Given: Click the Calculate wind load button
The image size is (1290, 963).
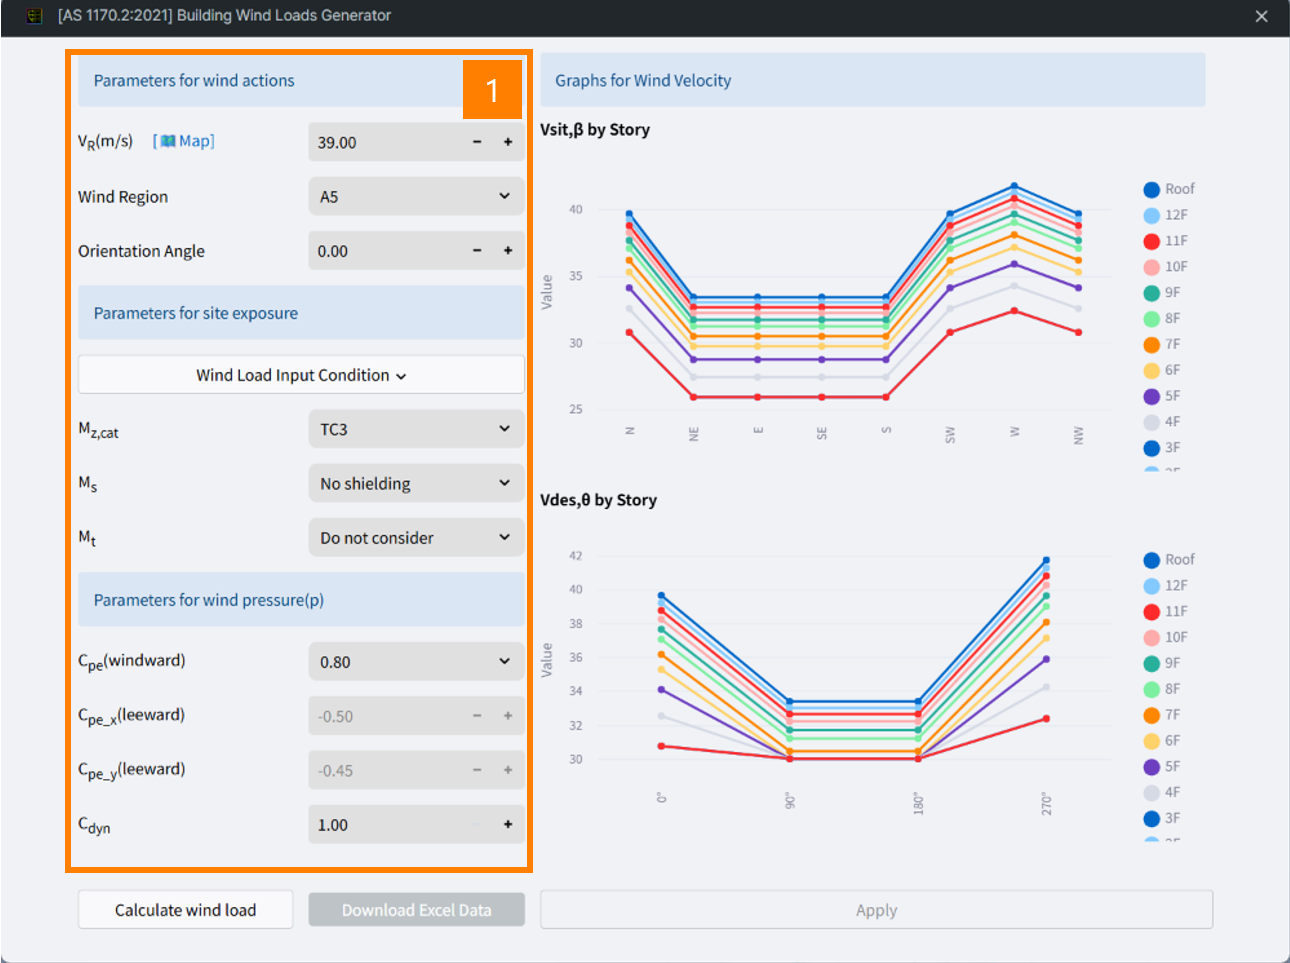Looking at the screenshot, I should [185, 909].
